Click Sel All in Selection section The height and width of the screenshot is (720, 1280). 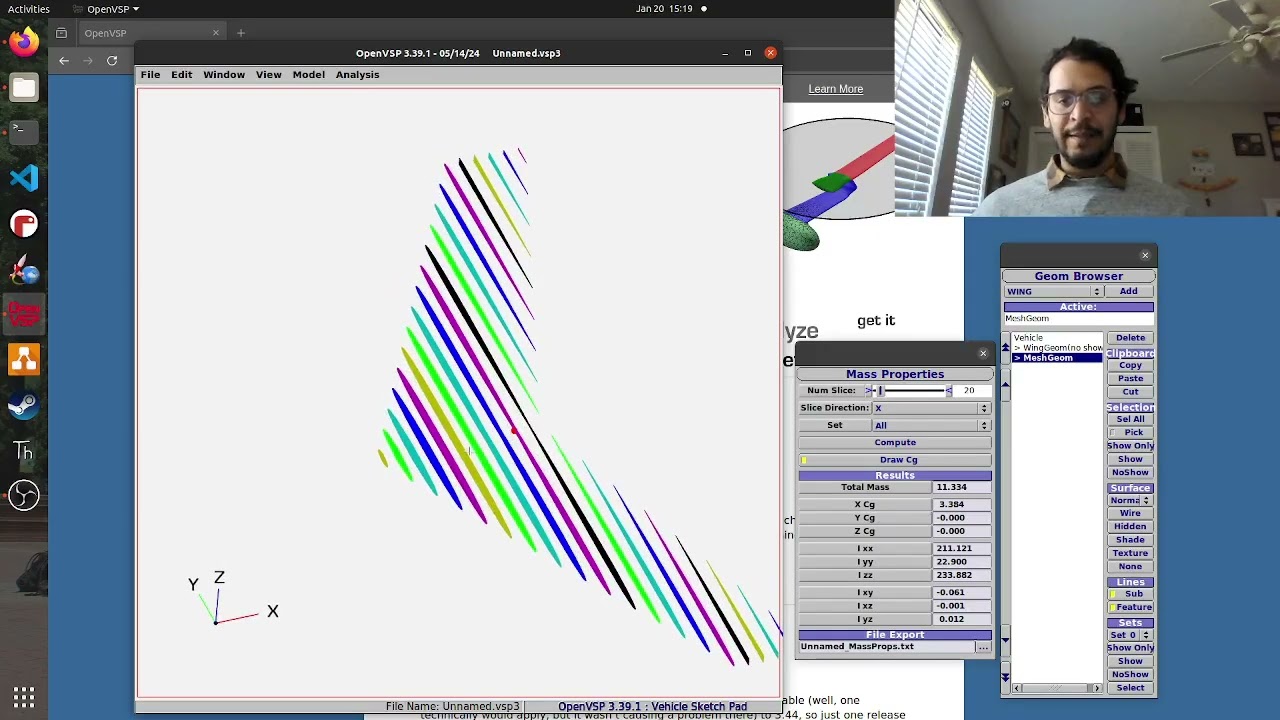[x=1130, y=419]
